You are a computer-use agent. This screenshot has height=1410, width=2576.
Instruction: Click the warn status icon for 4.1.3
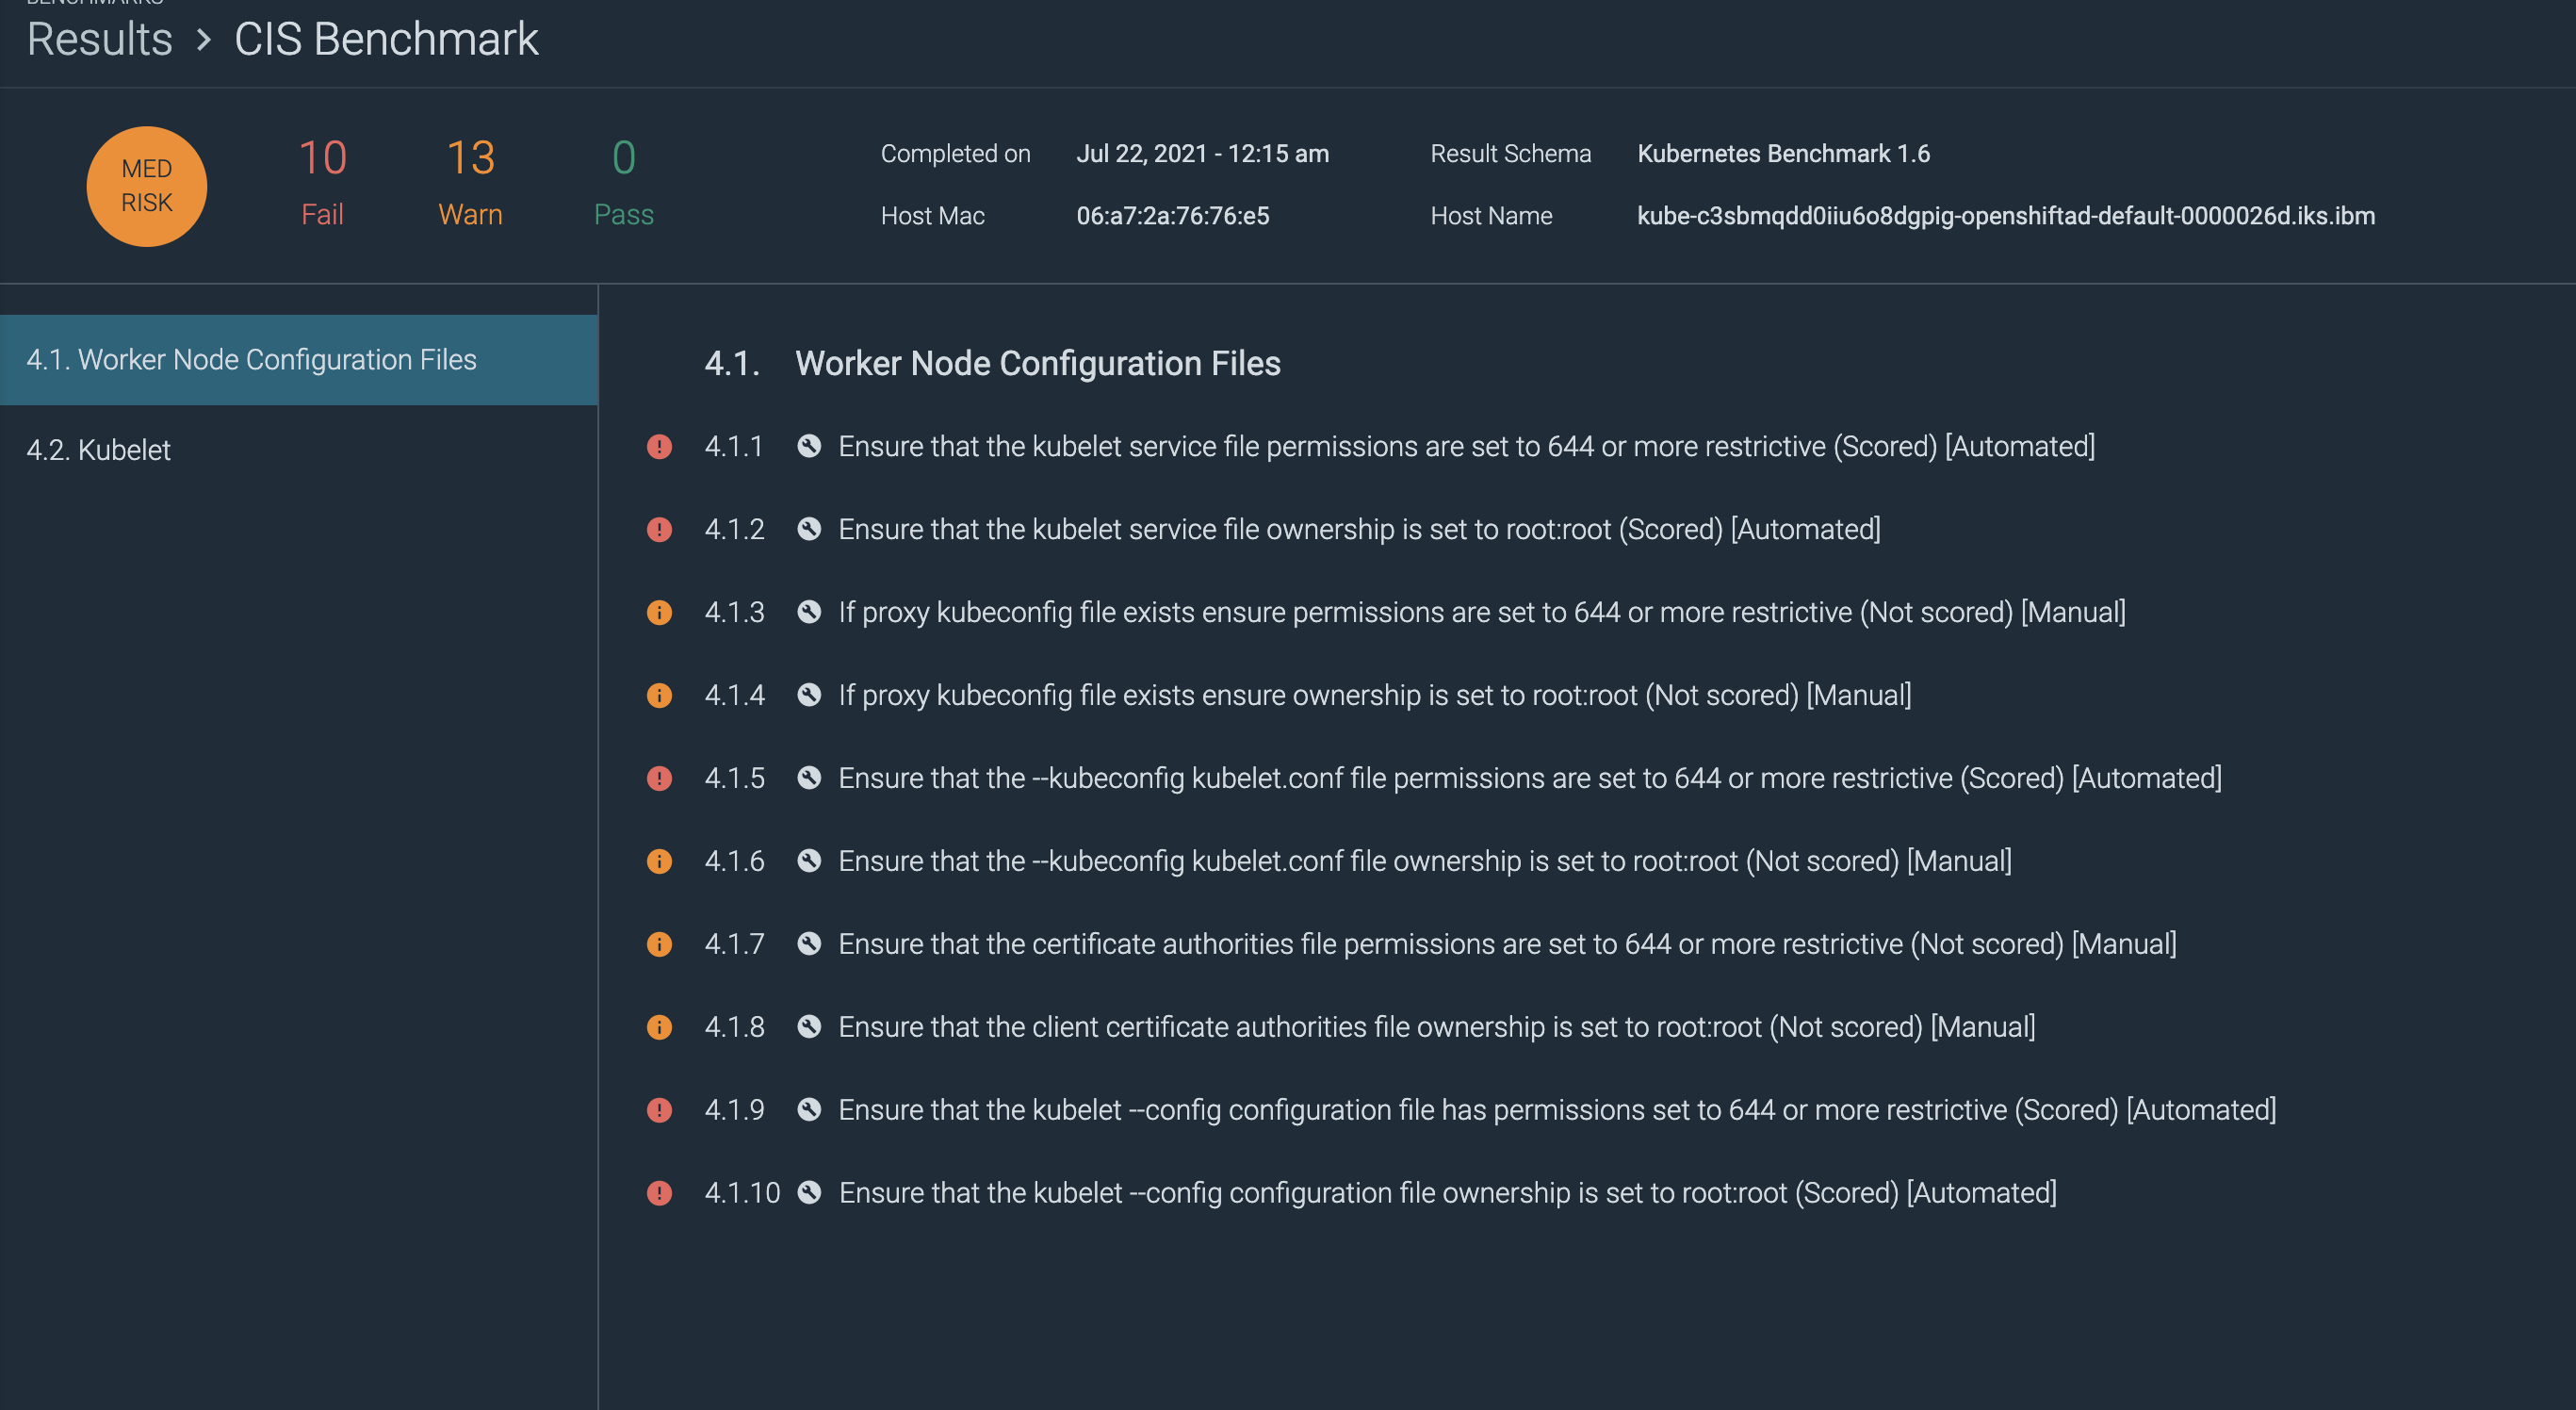[659, 612]
